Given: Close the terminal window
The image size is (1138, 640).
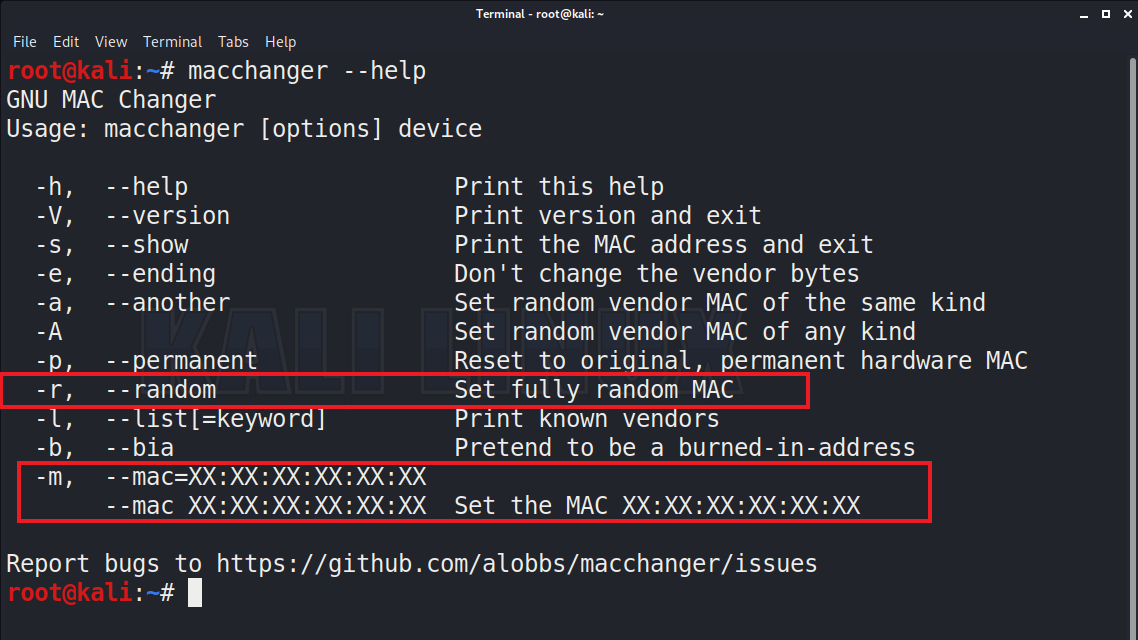Looking at the screenshot, I should pyautogui.click(x=1128, y=14).
